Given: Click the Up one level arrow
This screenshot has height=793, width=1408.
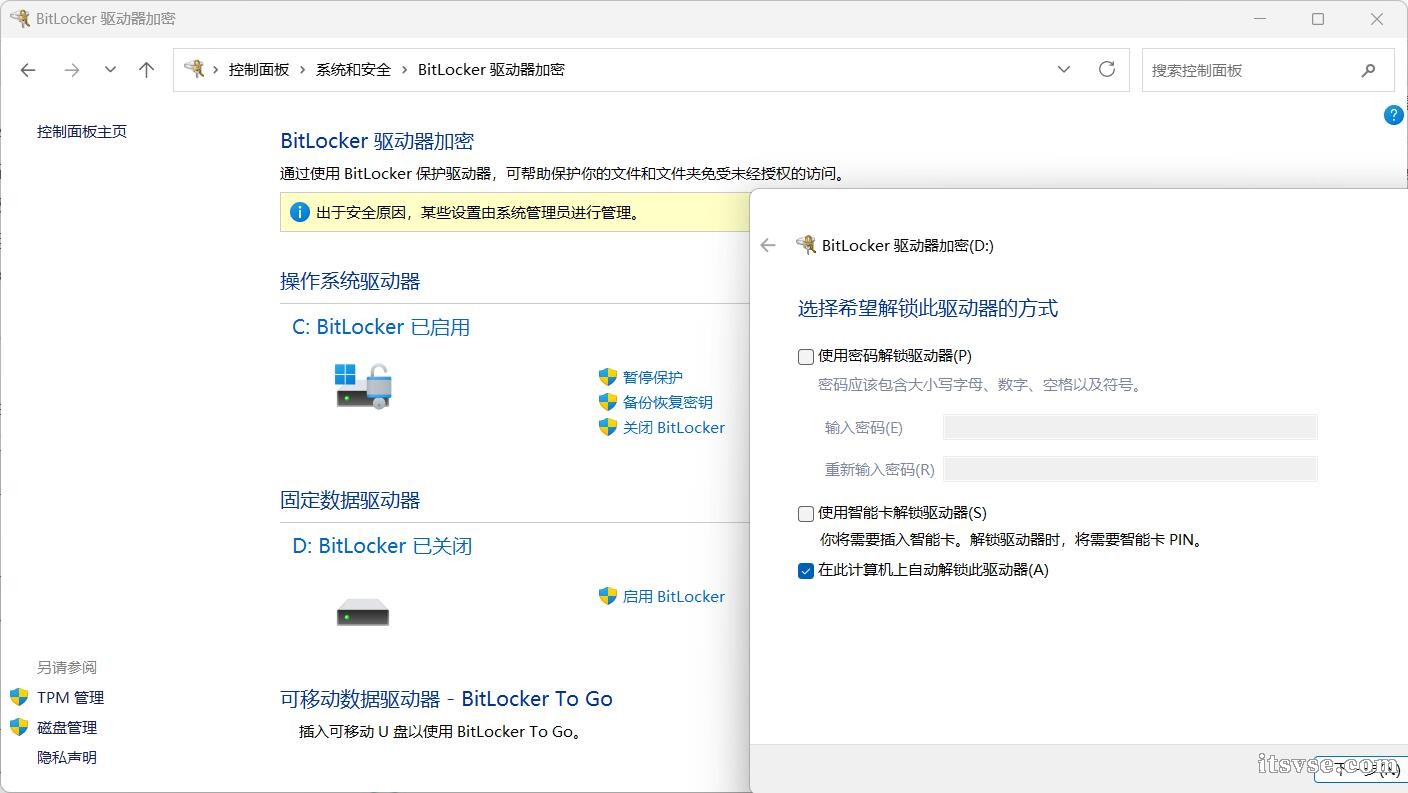Looking at the screenshot, I should pos(147,70).
